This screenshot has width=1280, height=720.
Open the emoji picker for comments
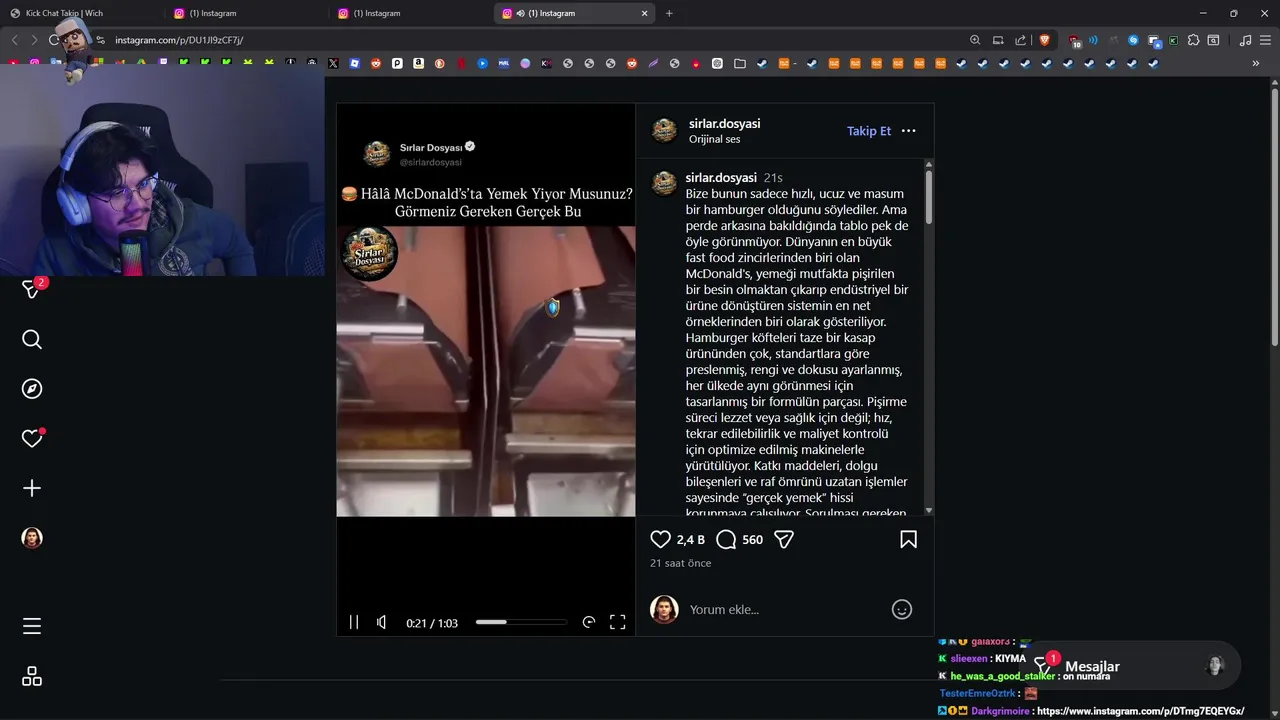[901, 609]
